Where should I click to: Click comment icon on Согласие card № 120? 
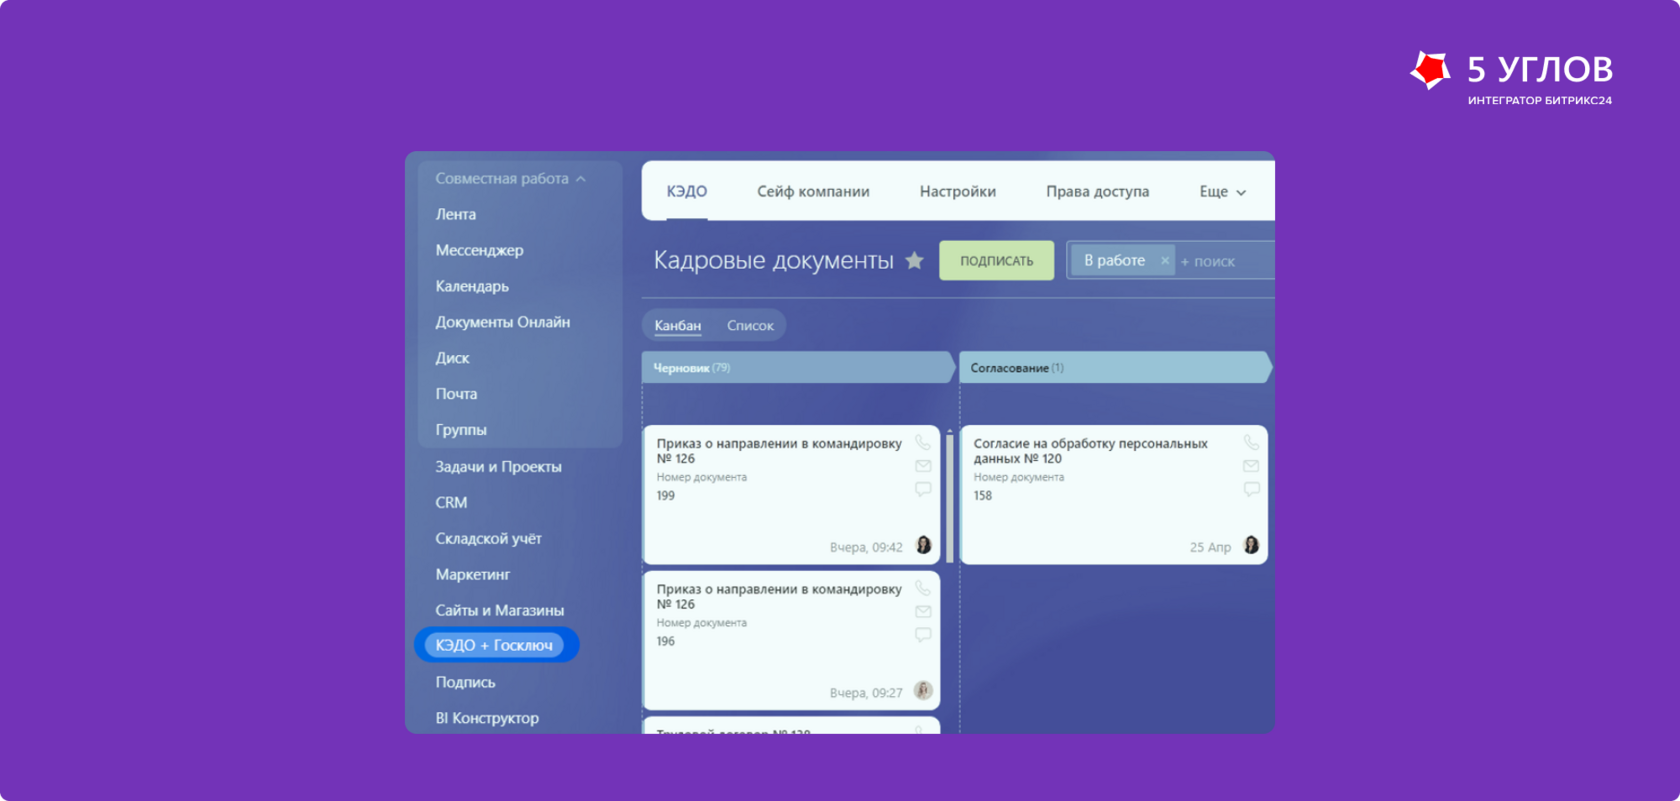click(1251, 489)
